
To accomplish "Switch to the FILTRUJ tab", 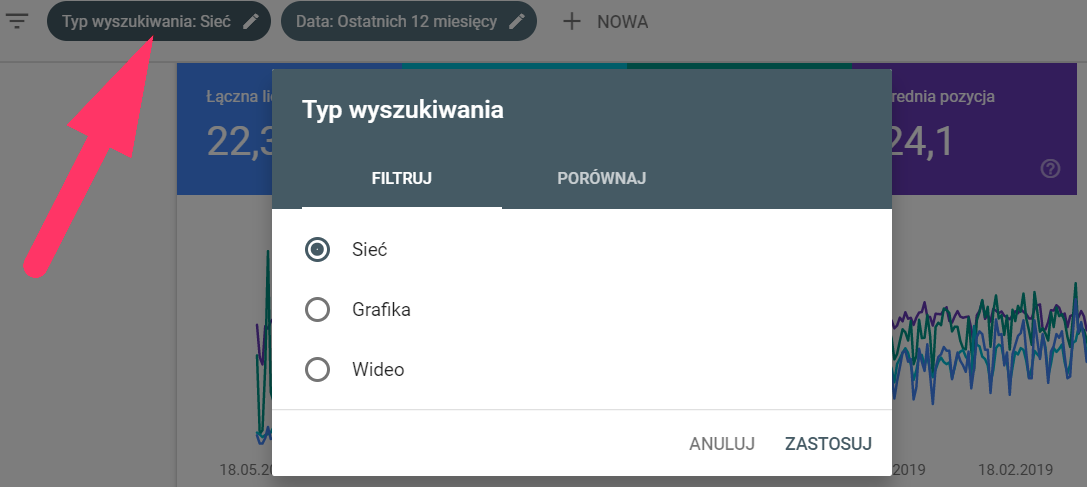I will point(402,179).
